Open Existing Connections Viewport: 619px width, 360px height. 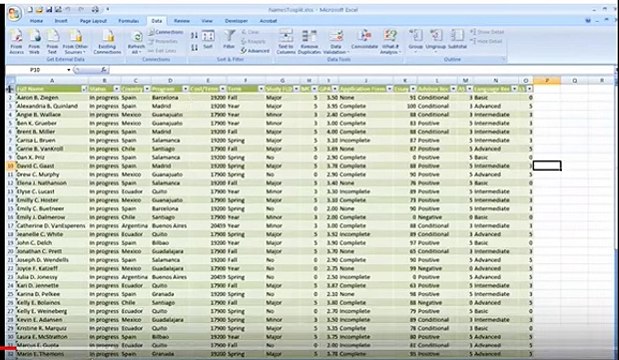[x=107, y=42]
